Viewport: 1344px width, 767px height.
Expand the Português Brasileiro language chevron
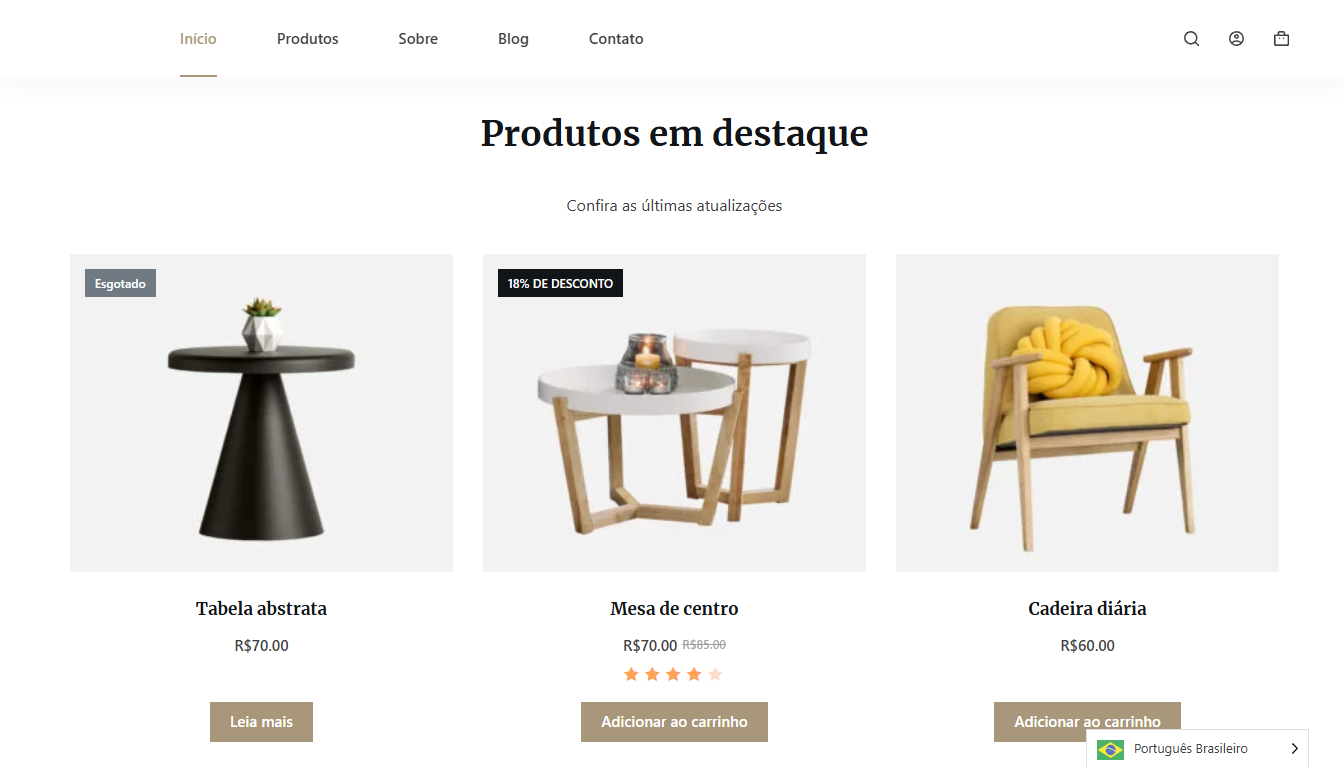[x=1294, y=749]
